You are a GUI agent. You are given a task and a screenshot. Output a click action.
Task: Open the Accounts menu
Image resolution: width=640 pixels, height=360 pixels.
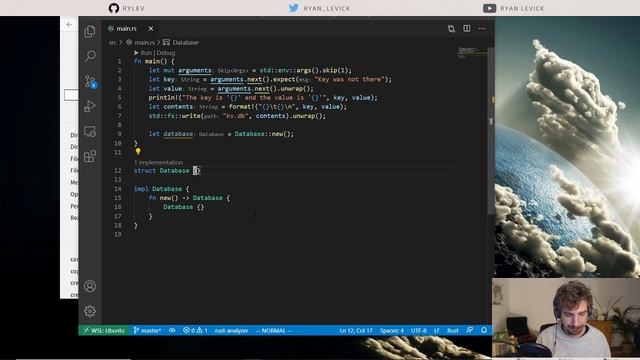click(x=90, y=286)
